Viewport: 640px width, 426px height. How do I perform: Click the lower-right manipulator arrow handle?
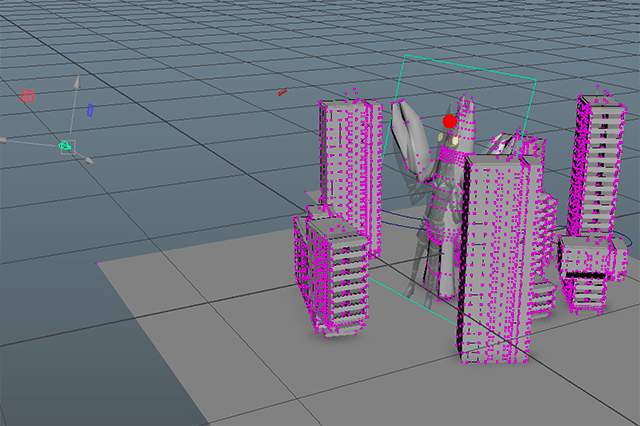(x=90, y=160)
